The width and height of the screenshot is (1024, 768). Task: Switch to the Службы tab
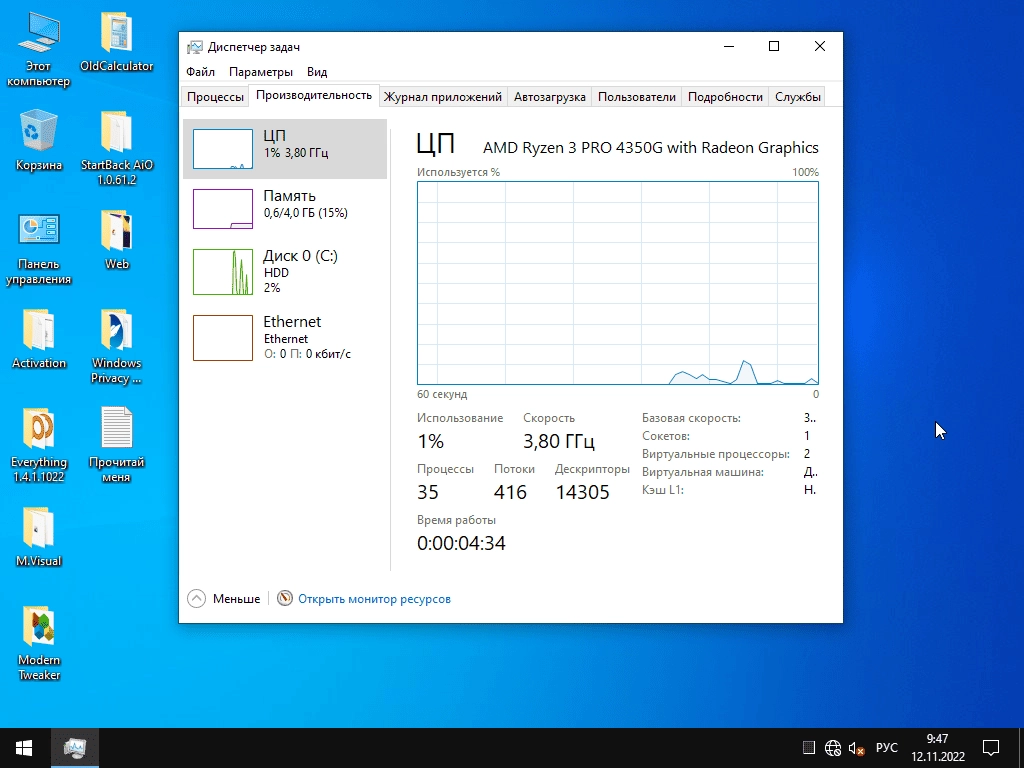point(797,97)
